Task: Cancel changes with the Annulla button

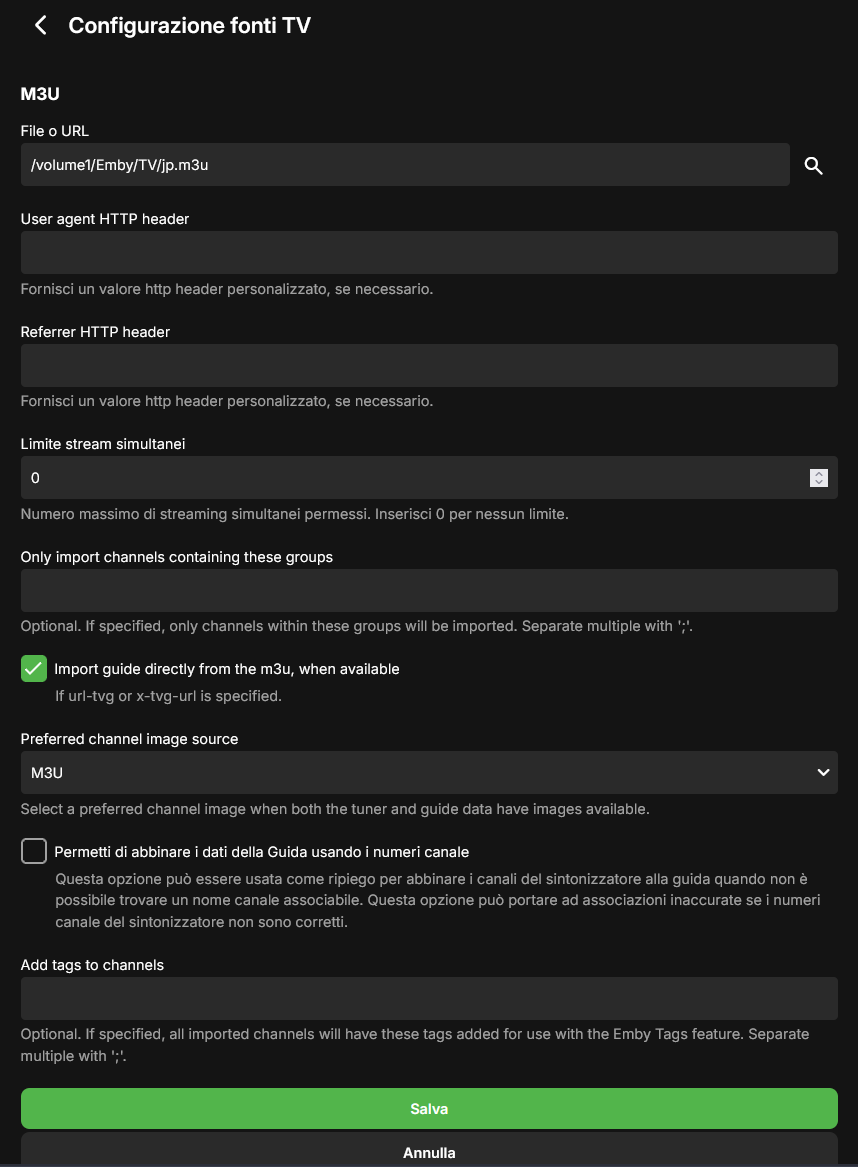Action: (429, 1152)
